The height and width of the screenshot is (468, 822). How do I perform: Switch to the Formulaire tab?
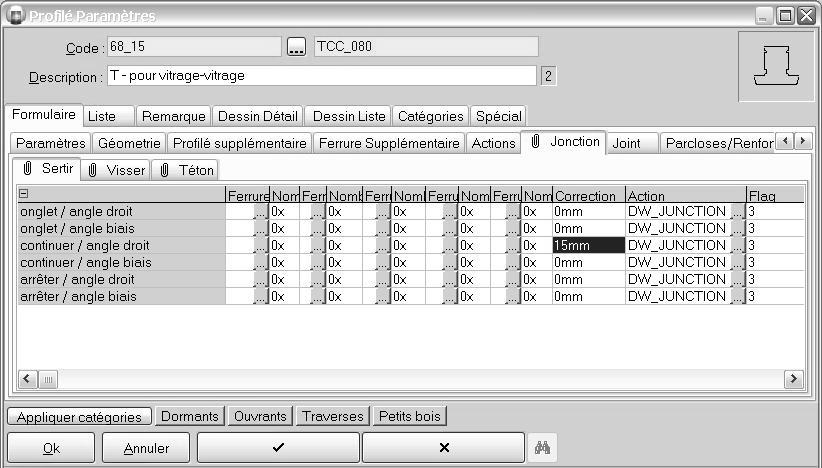(x=44, y=115)
